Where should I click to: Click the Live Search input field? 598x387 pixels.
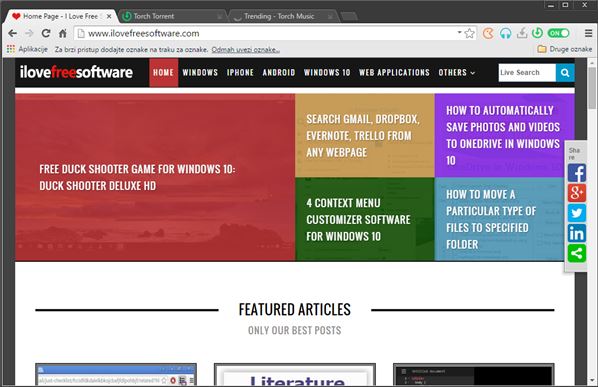527,72
